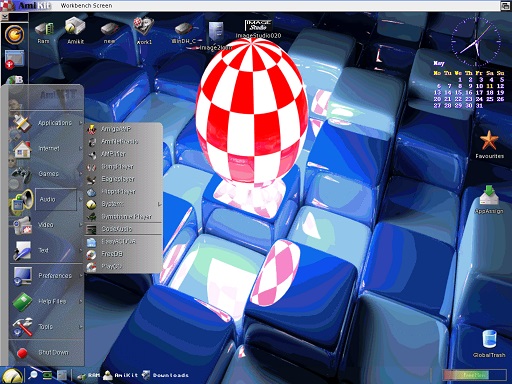The width and height of the screenshot is (512, 384).
Task: Select day 17 in the May calendar
Action: pyautogui.click(x=479, y=93)
